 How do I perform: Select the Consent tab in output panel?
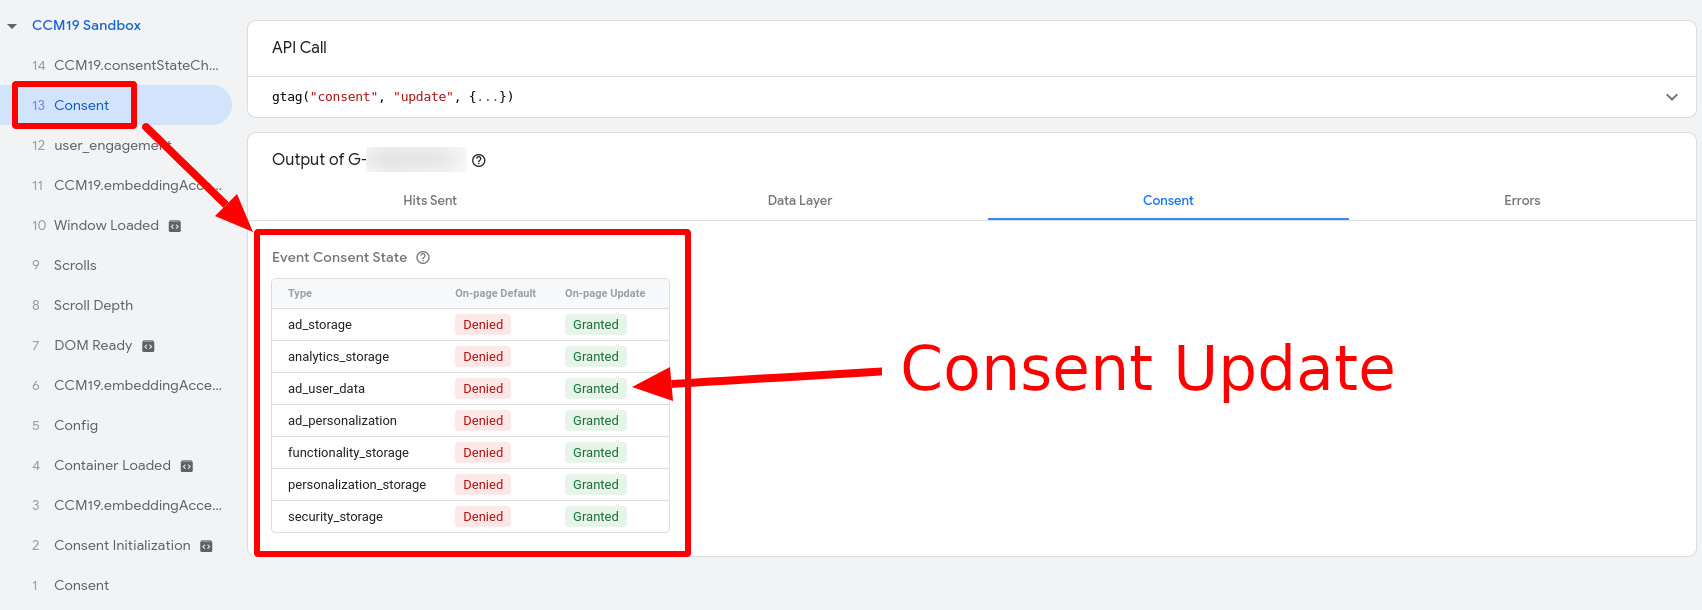(1167, 201)
